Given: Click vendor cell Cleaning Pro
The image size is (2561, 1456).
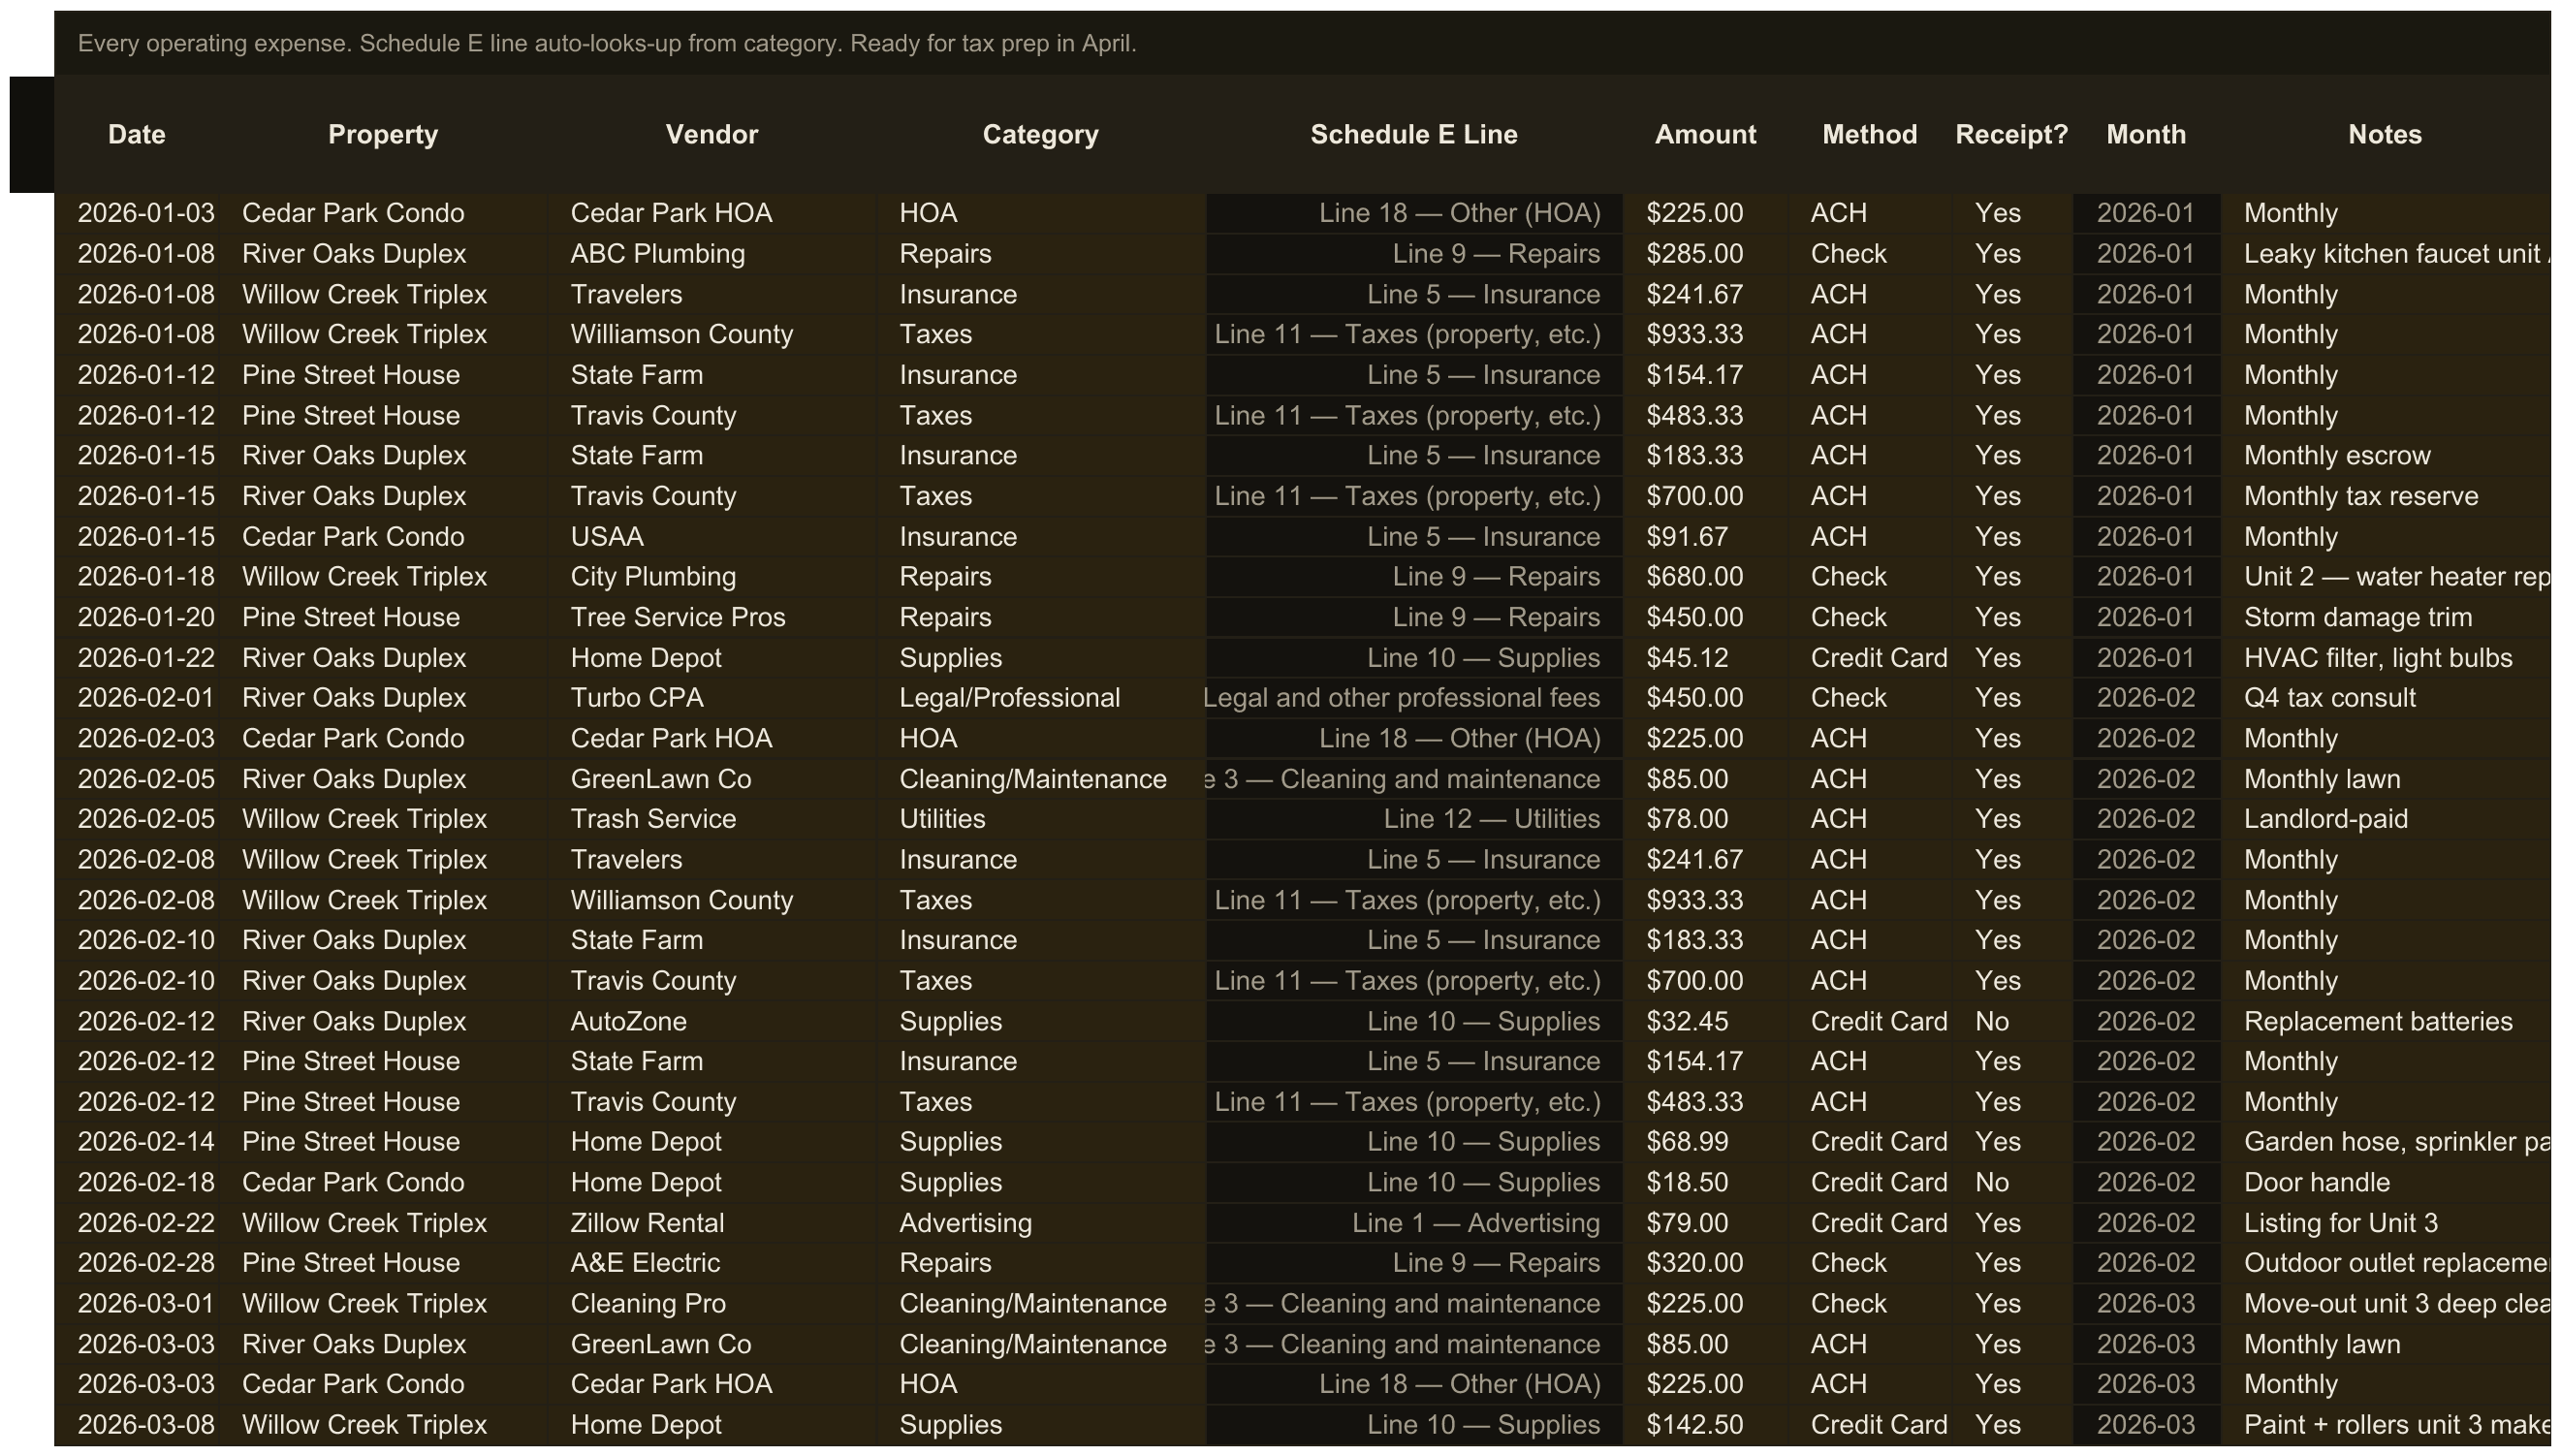Looking at the screenshot, I should coord(712,1304).
